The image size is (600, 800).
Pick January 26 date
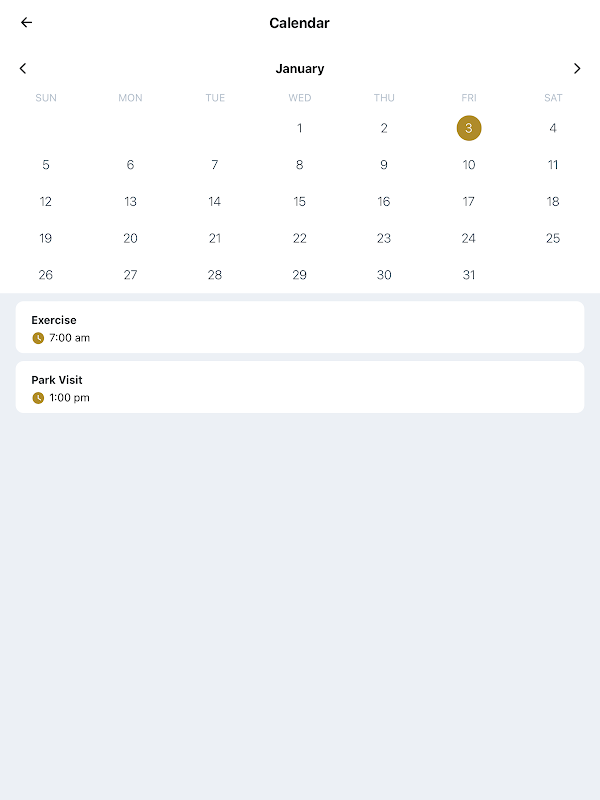pyautogui.click(x=46, y=275)
